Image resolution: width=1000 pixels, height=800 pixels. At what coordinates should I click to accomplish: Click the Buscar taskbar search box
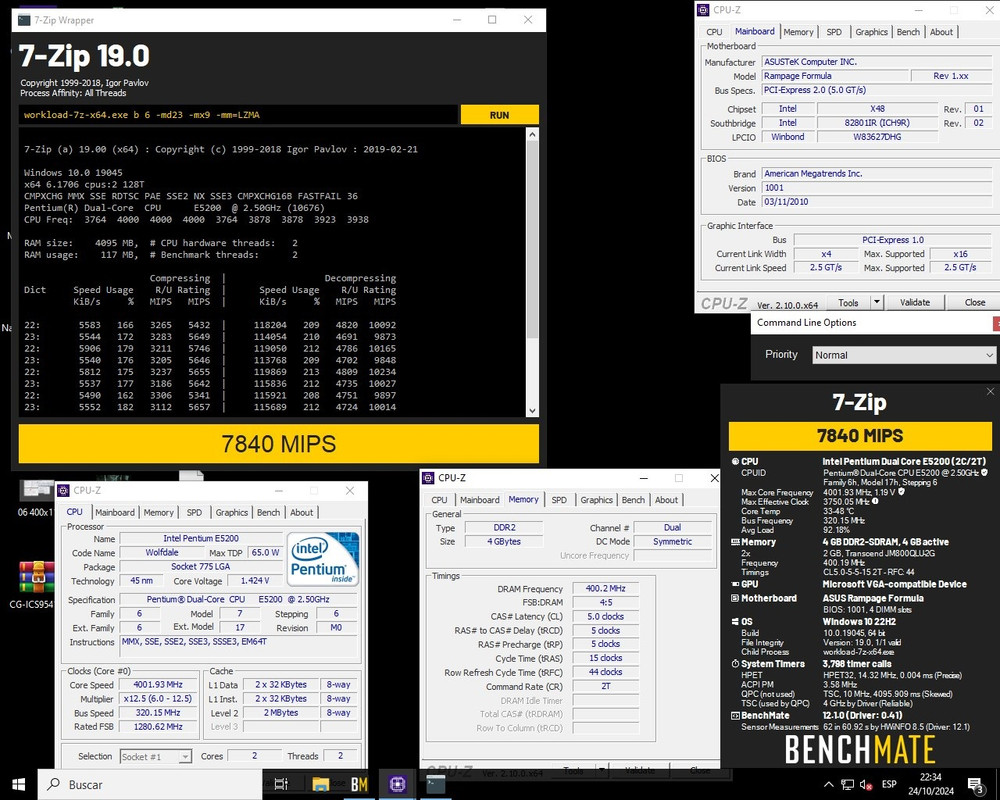150,784
